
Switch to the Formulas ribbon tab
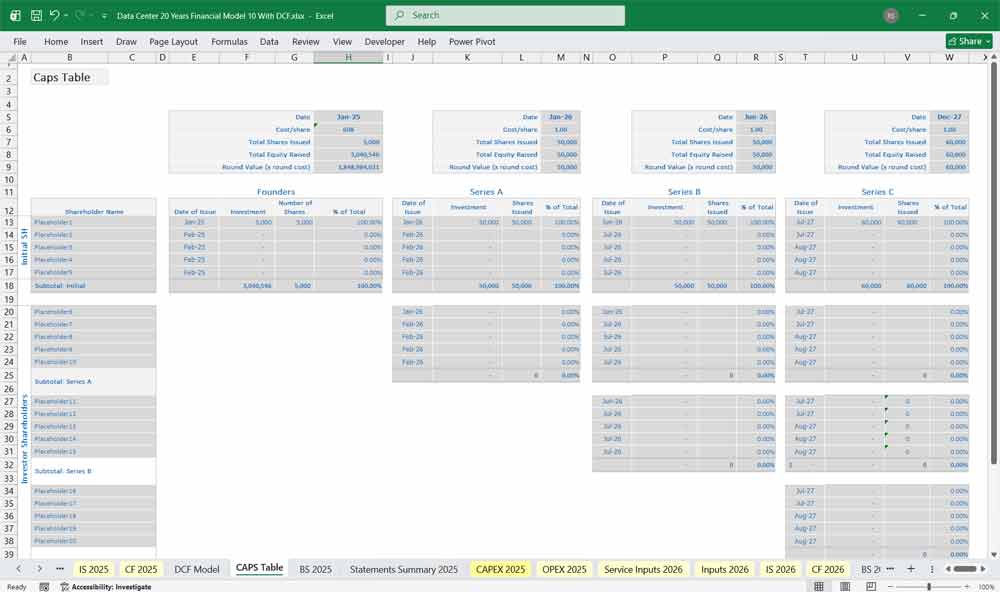(229, 42)
